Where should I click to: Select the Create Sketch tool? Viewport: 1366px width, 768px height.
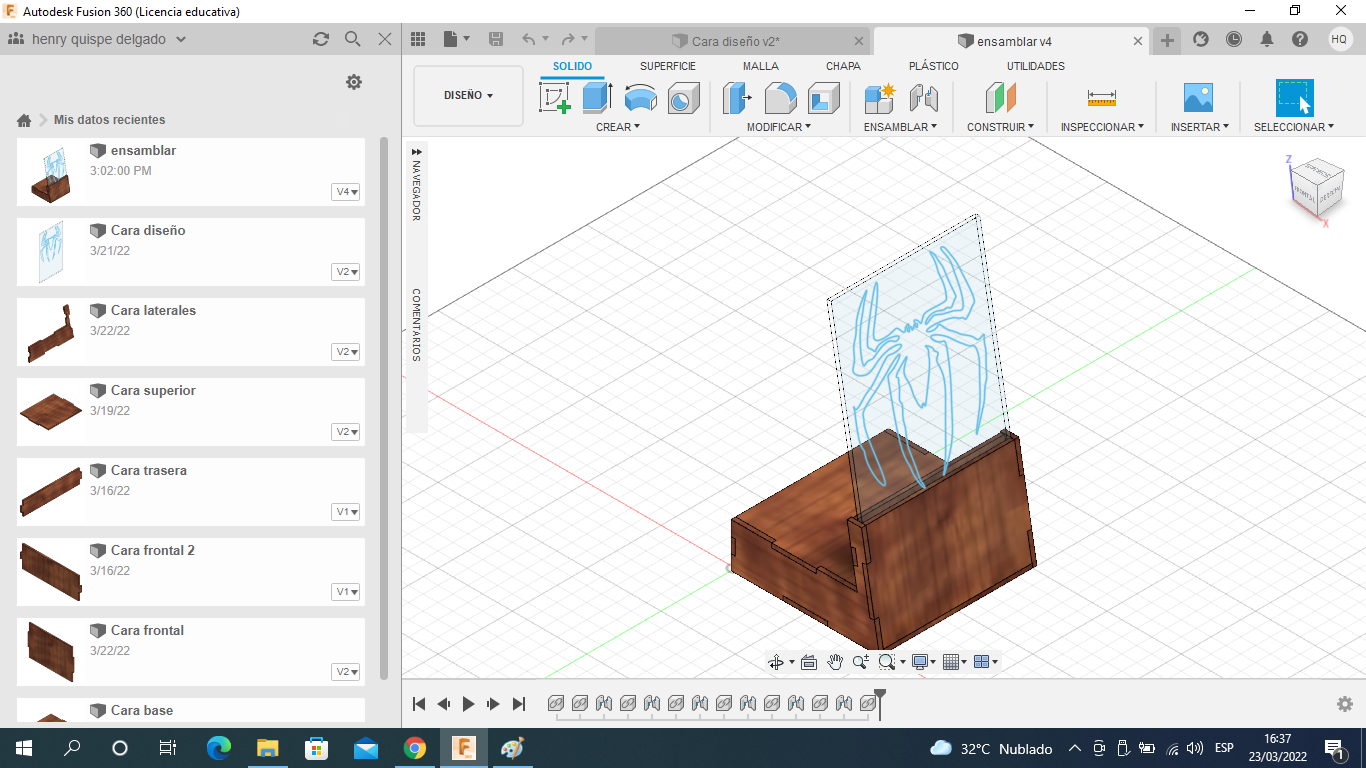[555, 98]
